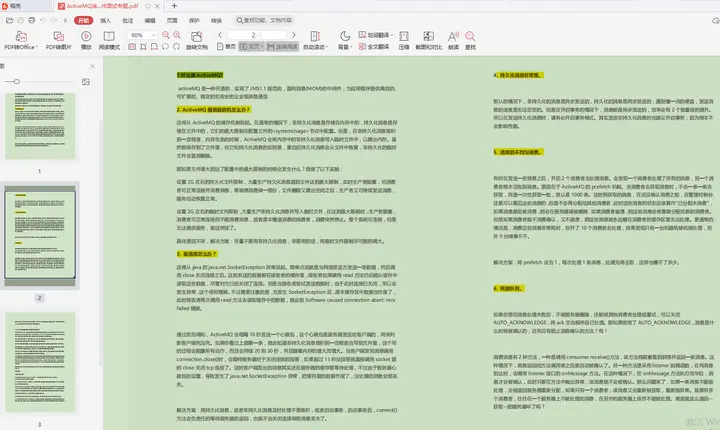The height and width of the screenshot is (430, 720).
Task: Toggle 连续阅读 continuous reading
Action: pyautogui.click(x=282, y=46)
